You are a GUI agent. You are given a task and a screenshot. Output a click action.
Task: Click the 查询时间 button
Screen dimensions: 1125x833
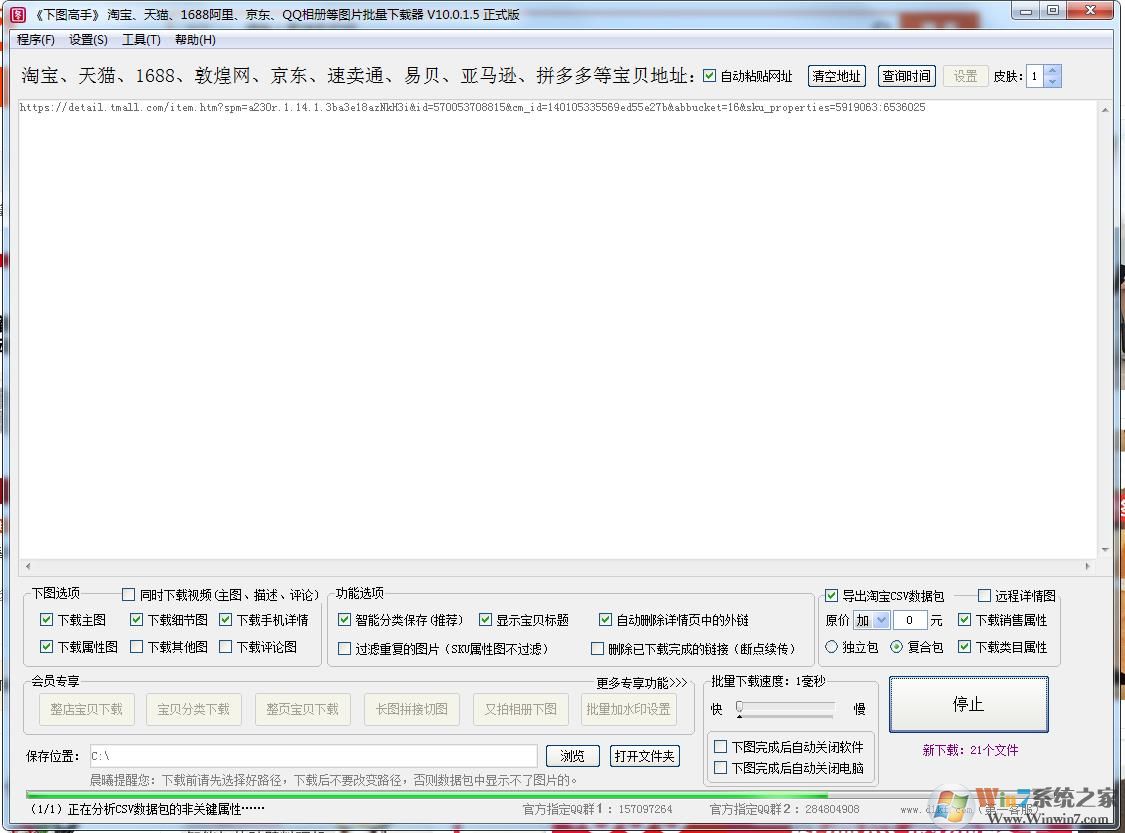click(x=906, y=75)
